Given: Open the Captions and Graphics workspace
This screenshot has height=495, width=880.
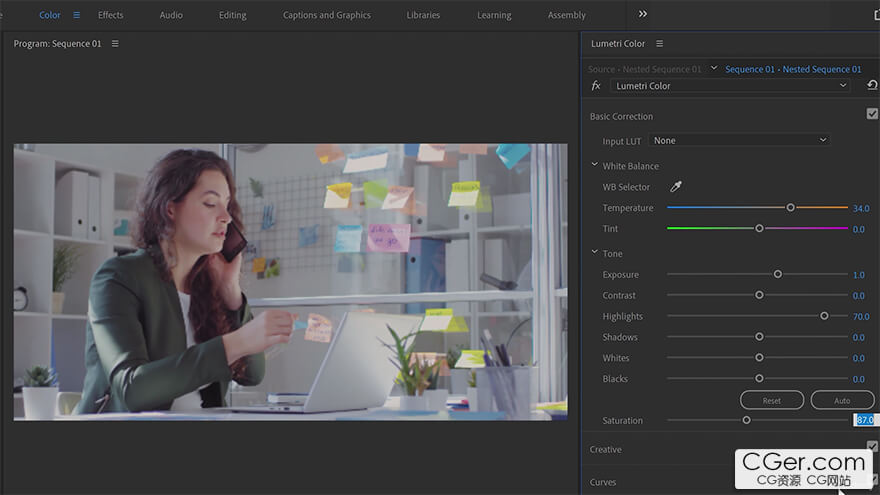Looking at the screenshot, I should [x=327, y=15].
